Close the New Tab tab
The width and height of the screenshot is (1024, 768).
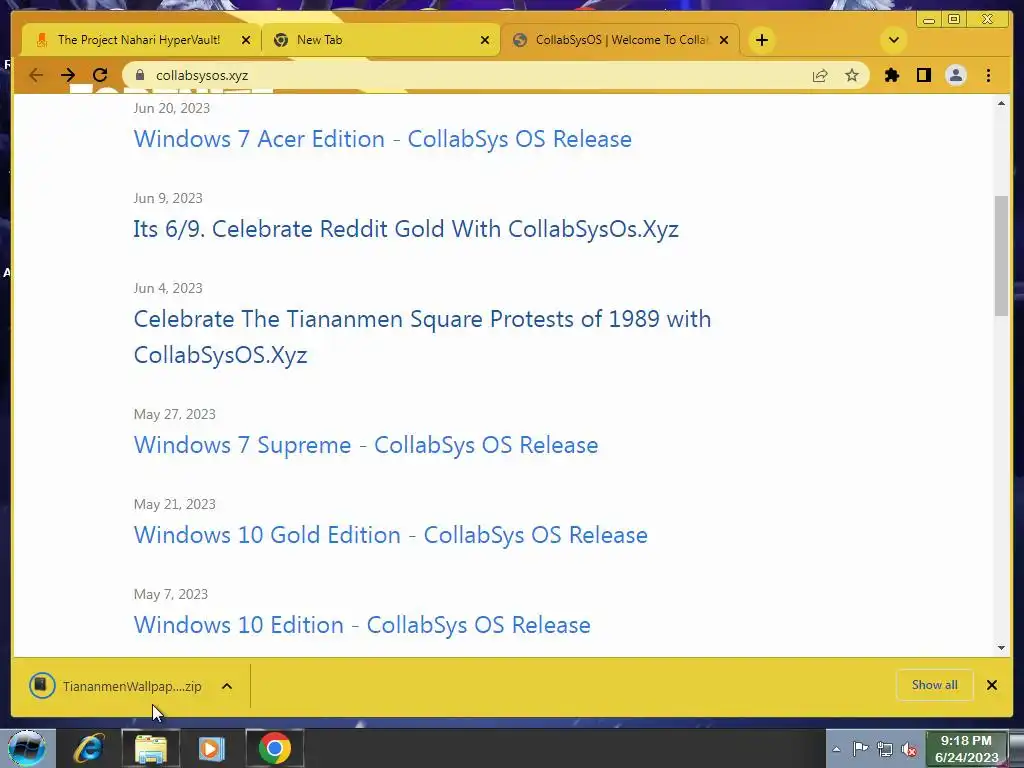[x=485, y=40]
